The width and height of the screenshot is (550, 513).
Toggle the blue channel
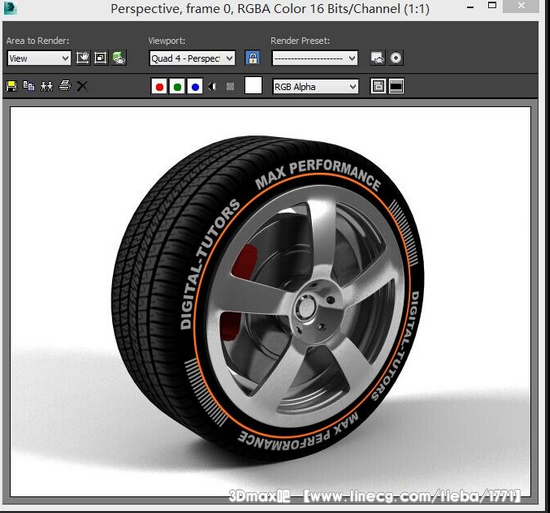[x=195, y=87]
